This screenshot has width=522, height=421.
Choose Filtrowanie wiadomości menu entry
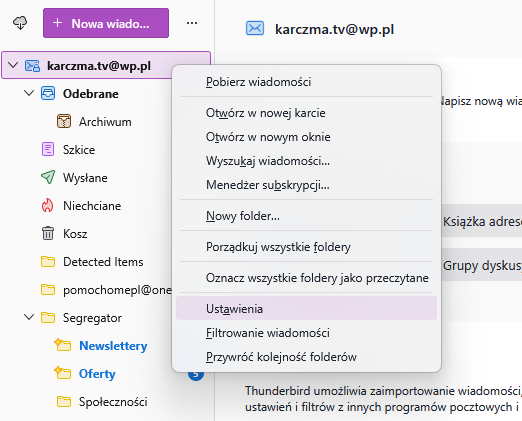[x=306, y=333]
